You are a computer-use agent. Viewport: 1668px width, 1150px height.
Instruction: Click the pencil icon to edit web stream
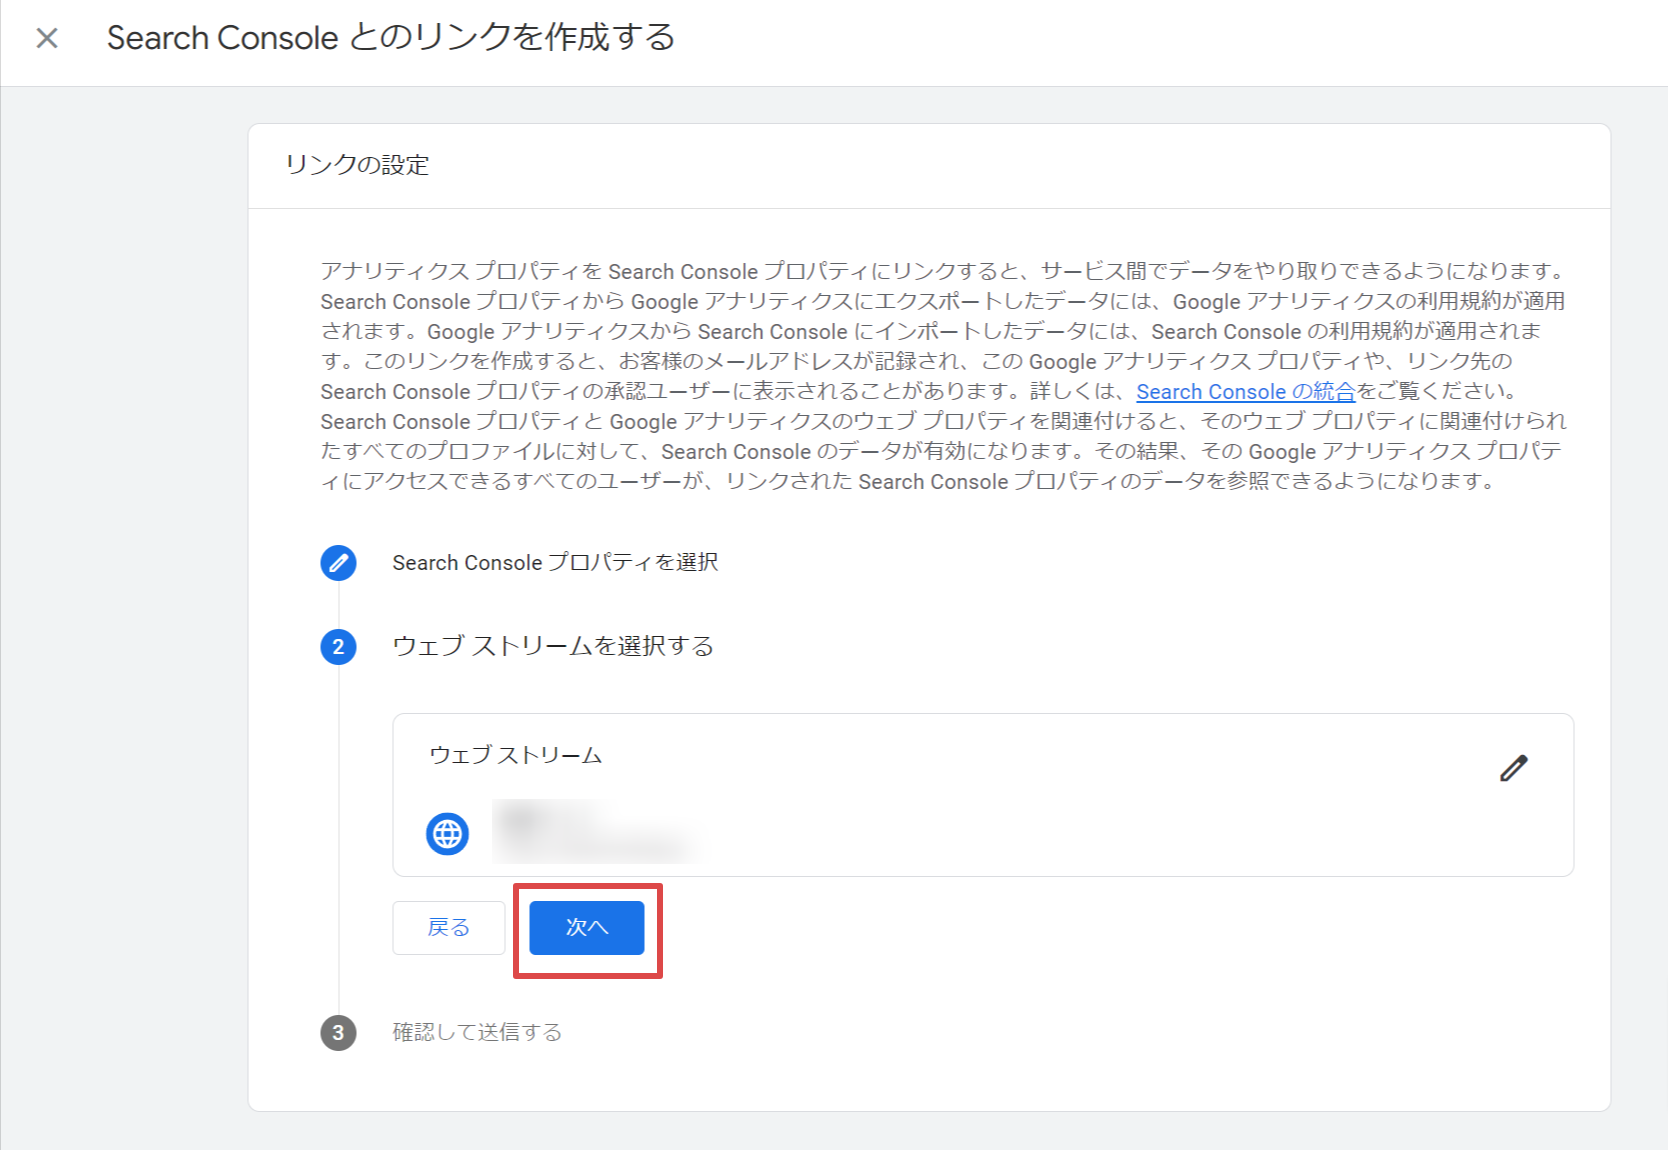click(1513, 768)
